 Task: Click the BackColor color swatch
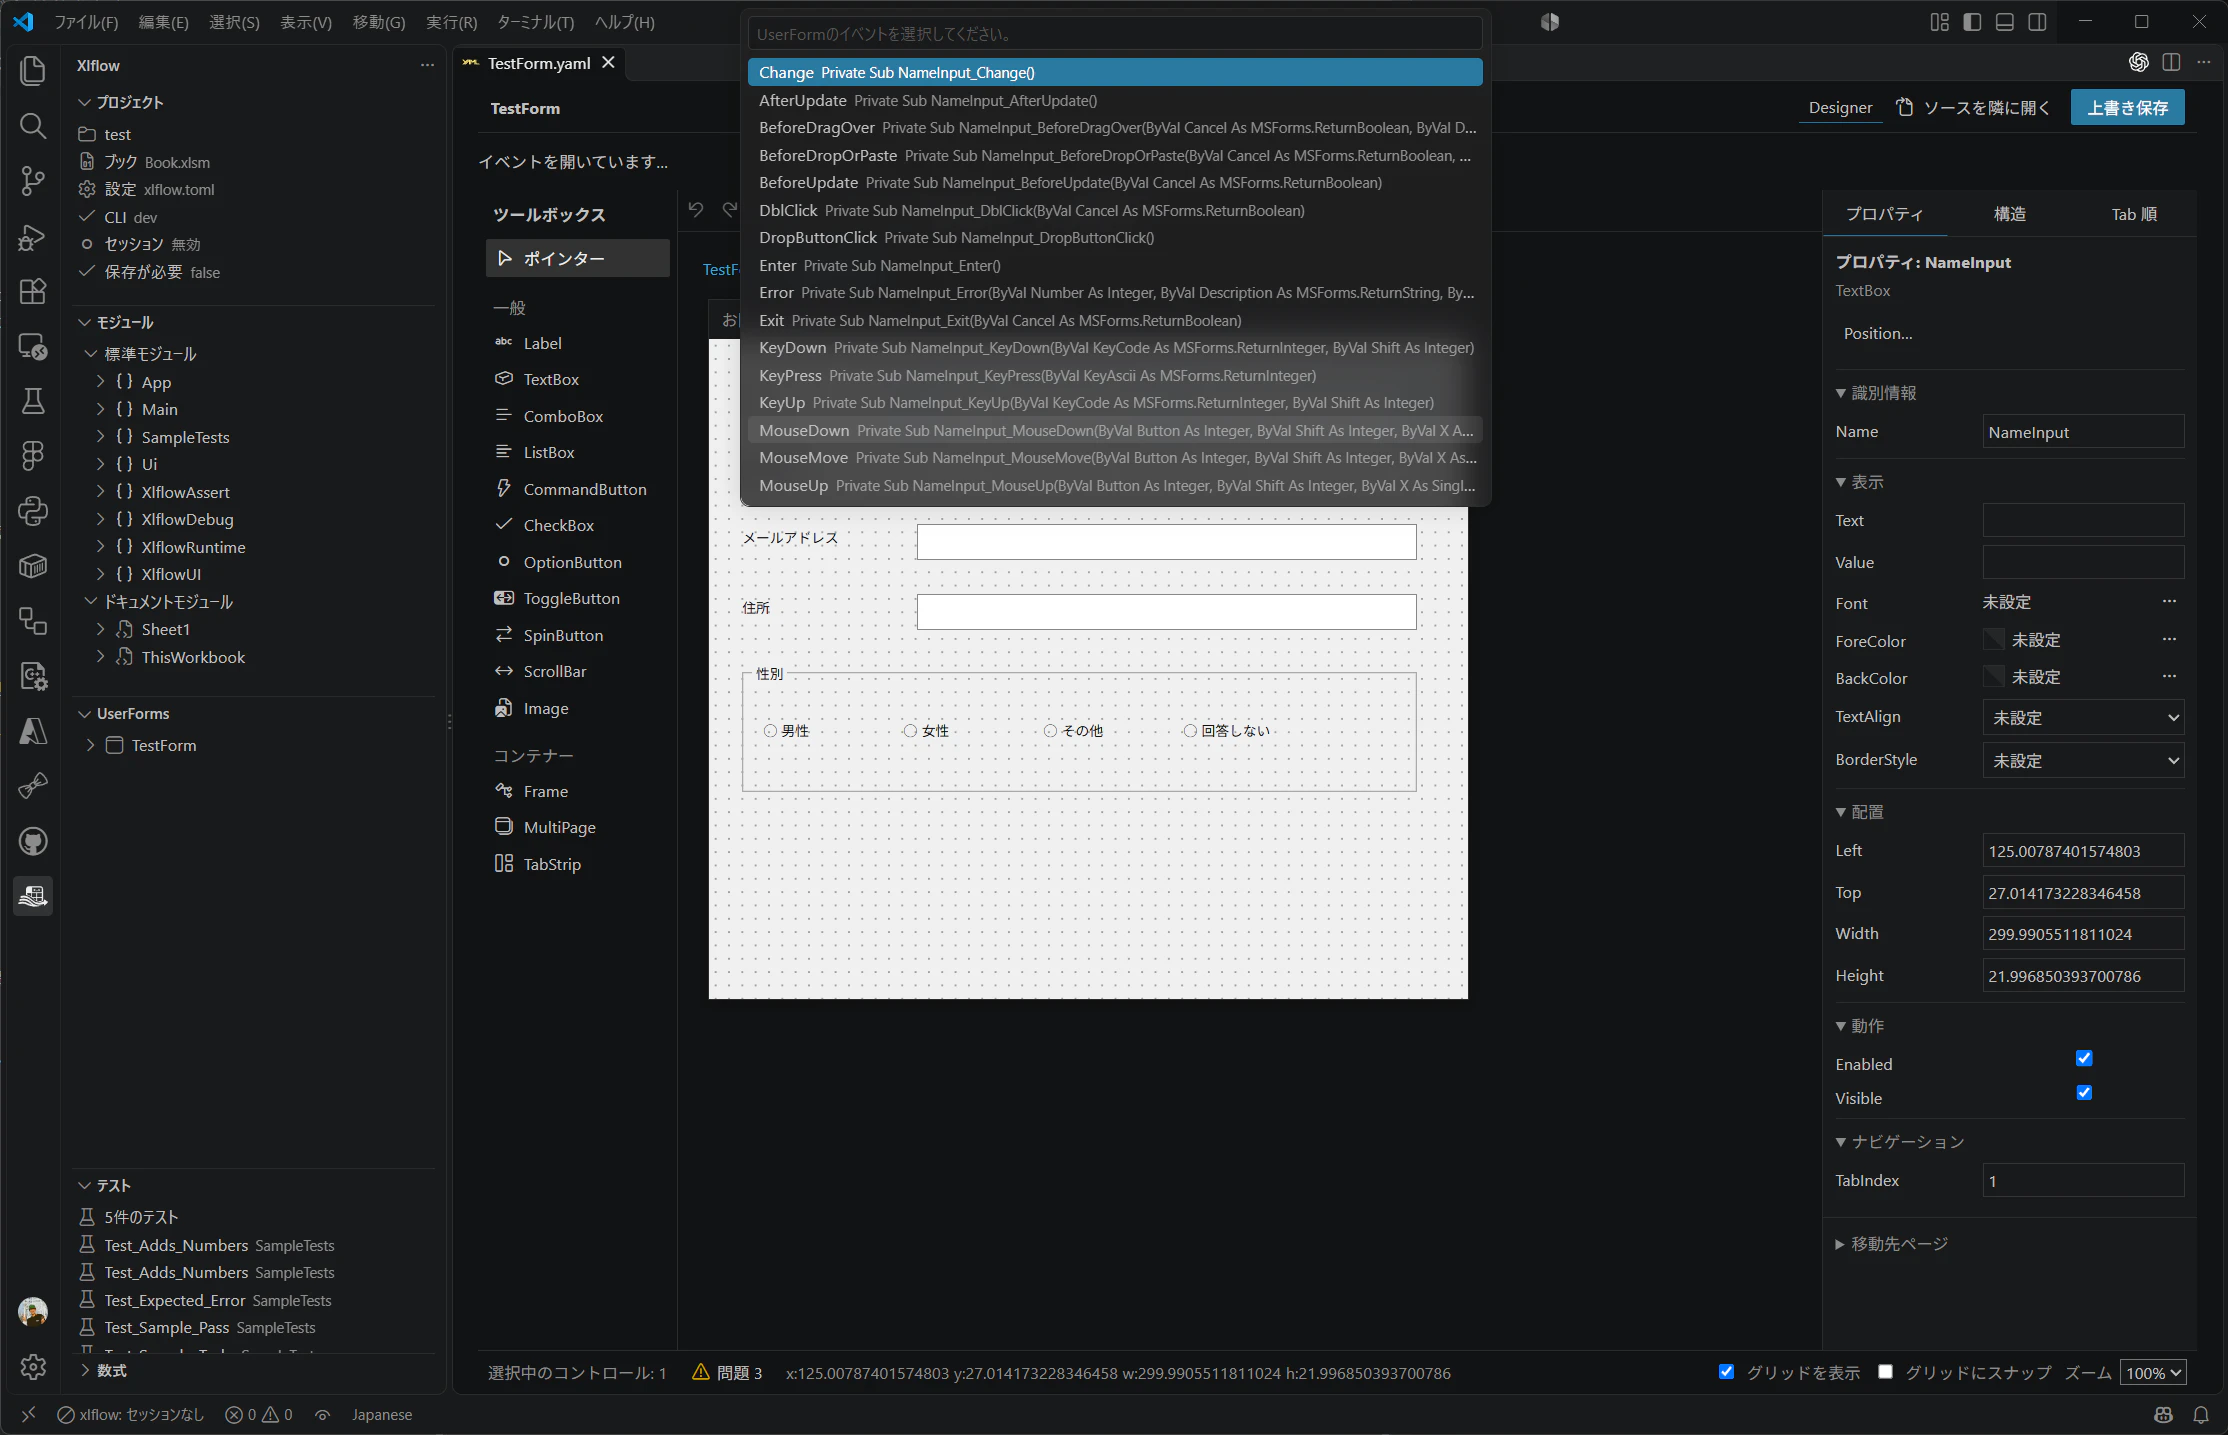1994,676
